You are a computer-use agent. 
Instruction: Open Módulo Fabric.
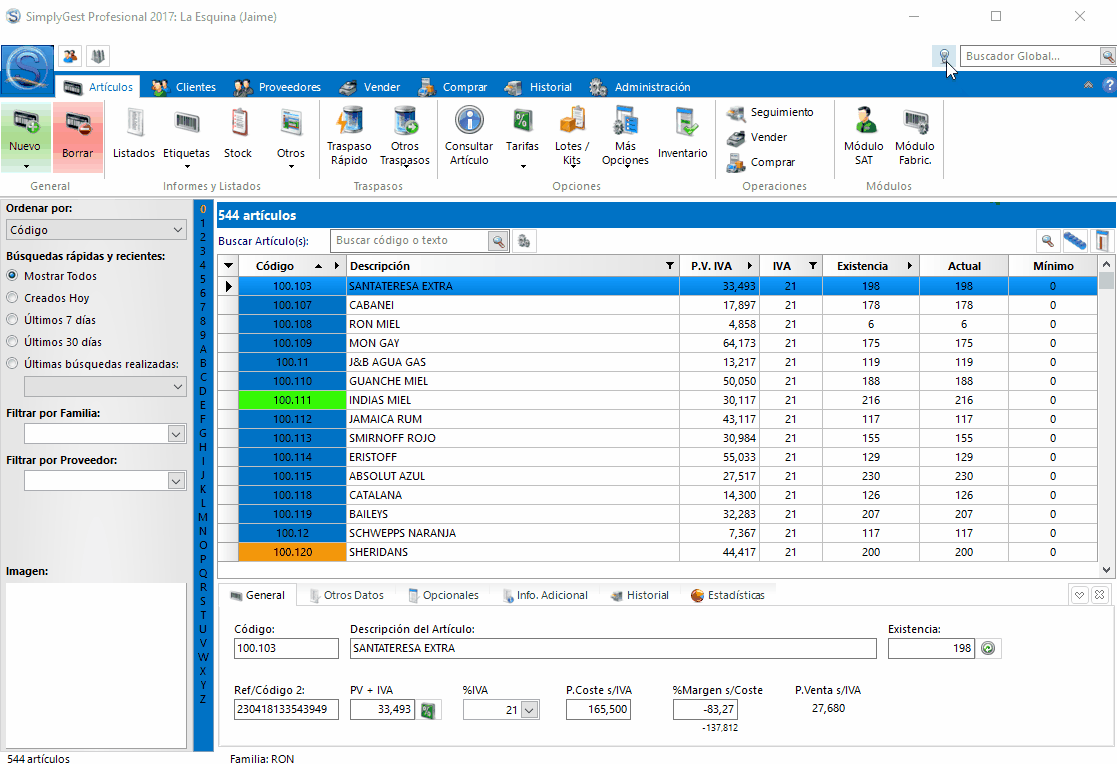click(x=915, y=136)
